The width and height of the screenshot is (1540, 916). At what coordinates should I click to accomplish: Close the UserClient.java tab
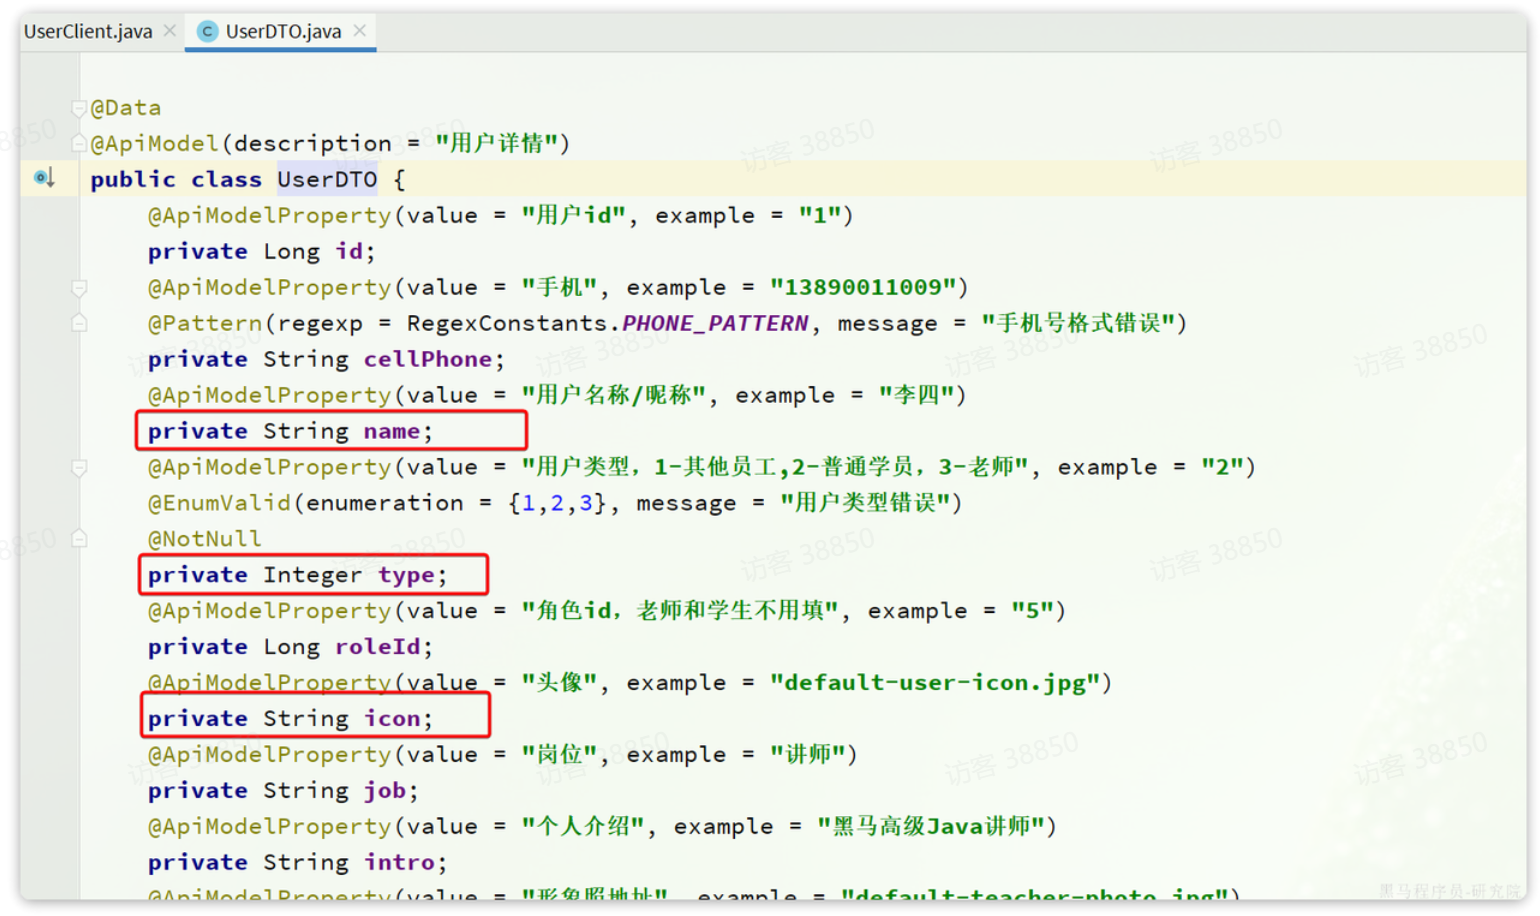170,31
